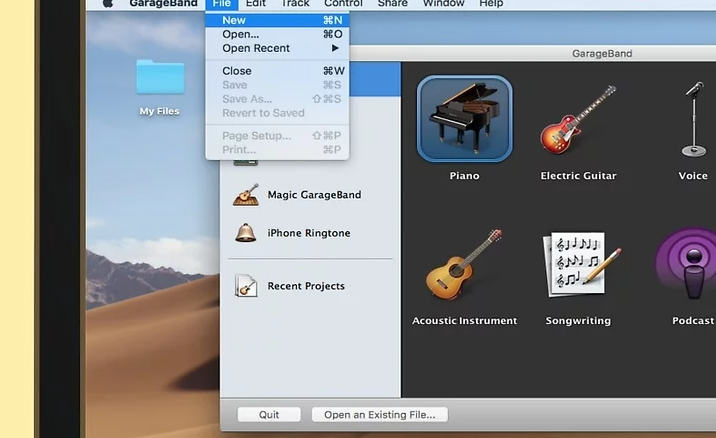Image resolution: width=716 pixels, height=438 pixels.
Task: Choose Open... from the File menu
Action: pos(277,34)
